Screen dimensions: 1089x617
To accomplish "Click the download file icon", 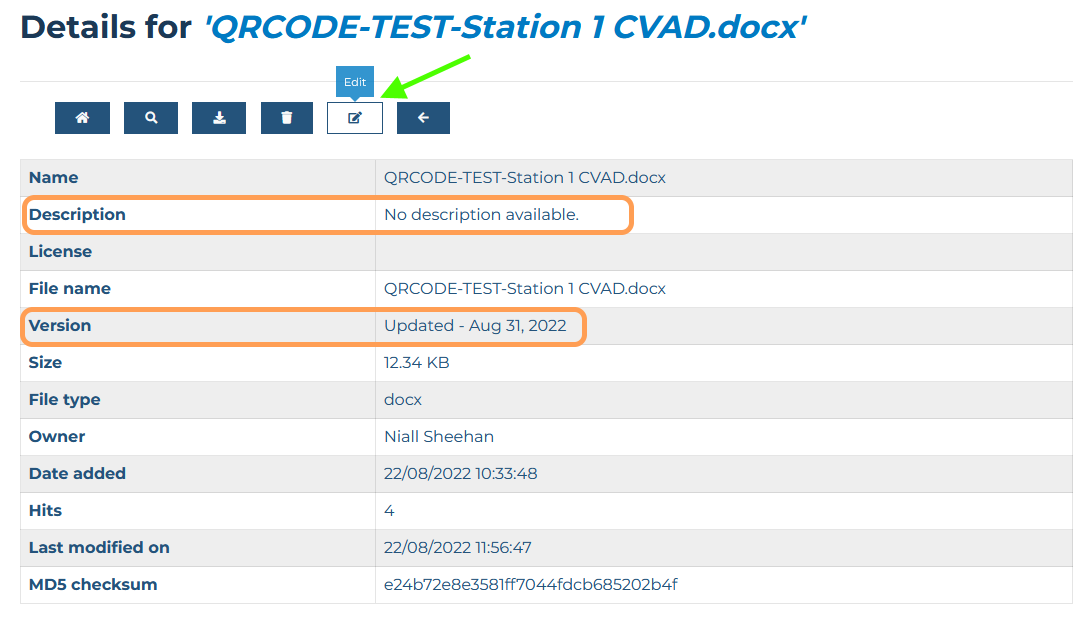I will tap(219, 117).
